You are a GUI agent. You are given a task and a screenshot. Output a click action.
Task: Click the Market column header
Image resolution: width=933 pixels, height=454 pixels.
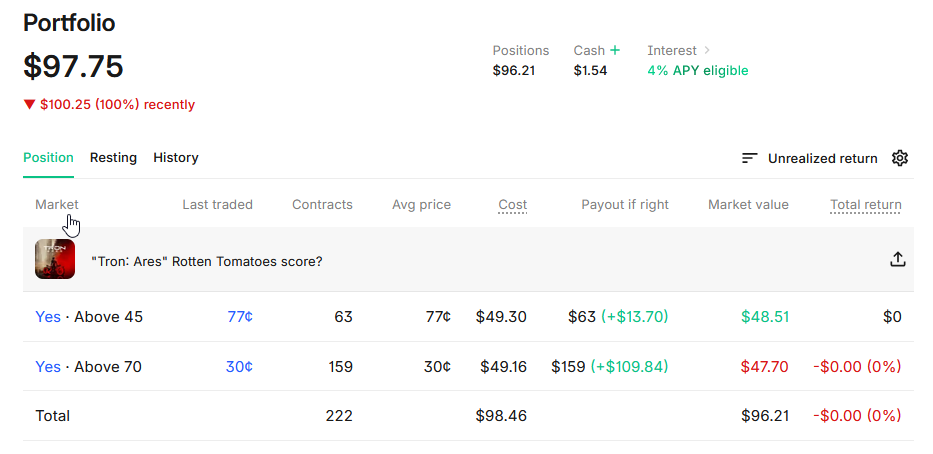click(x=57, y=205)
